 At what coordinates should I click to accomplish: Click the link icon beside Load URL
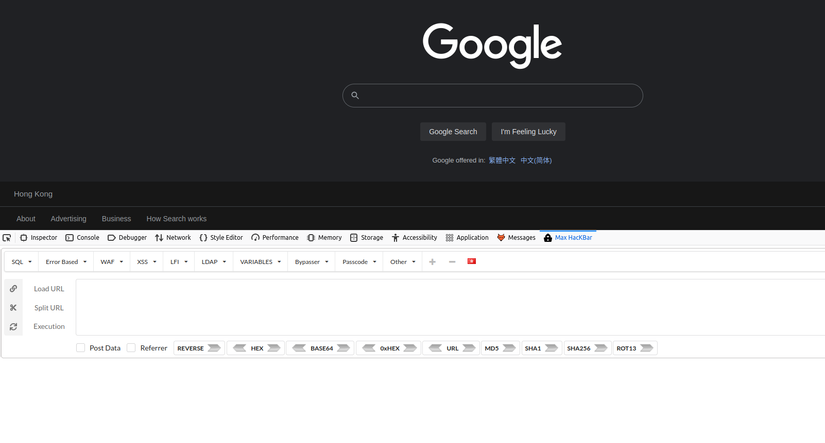[x=13, y=288]
